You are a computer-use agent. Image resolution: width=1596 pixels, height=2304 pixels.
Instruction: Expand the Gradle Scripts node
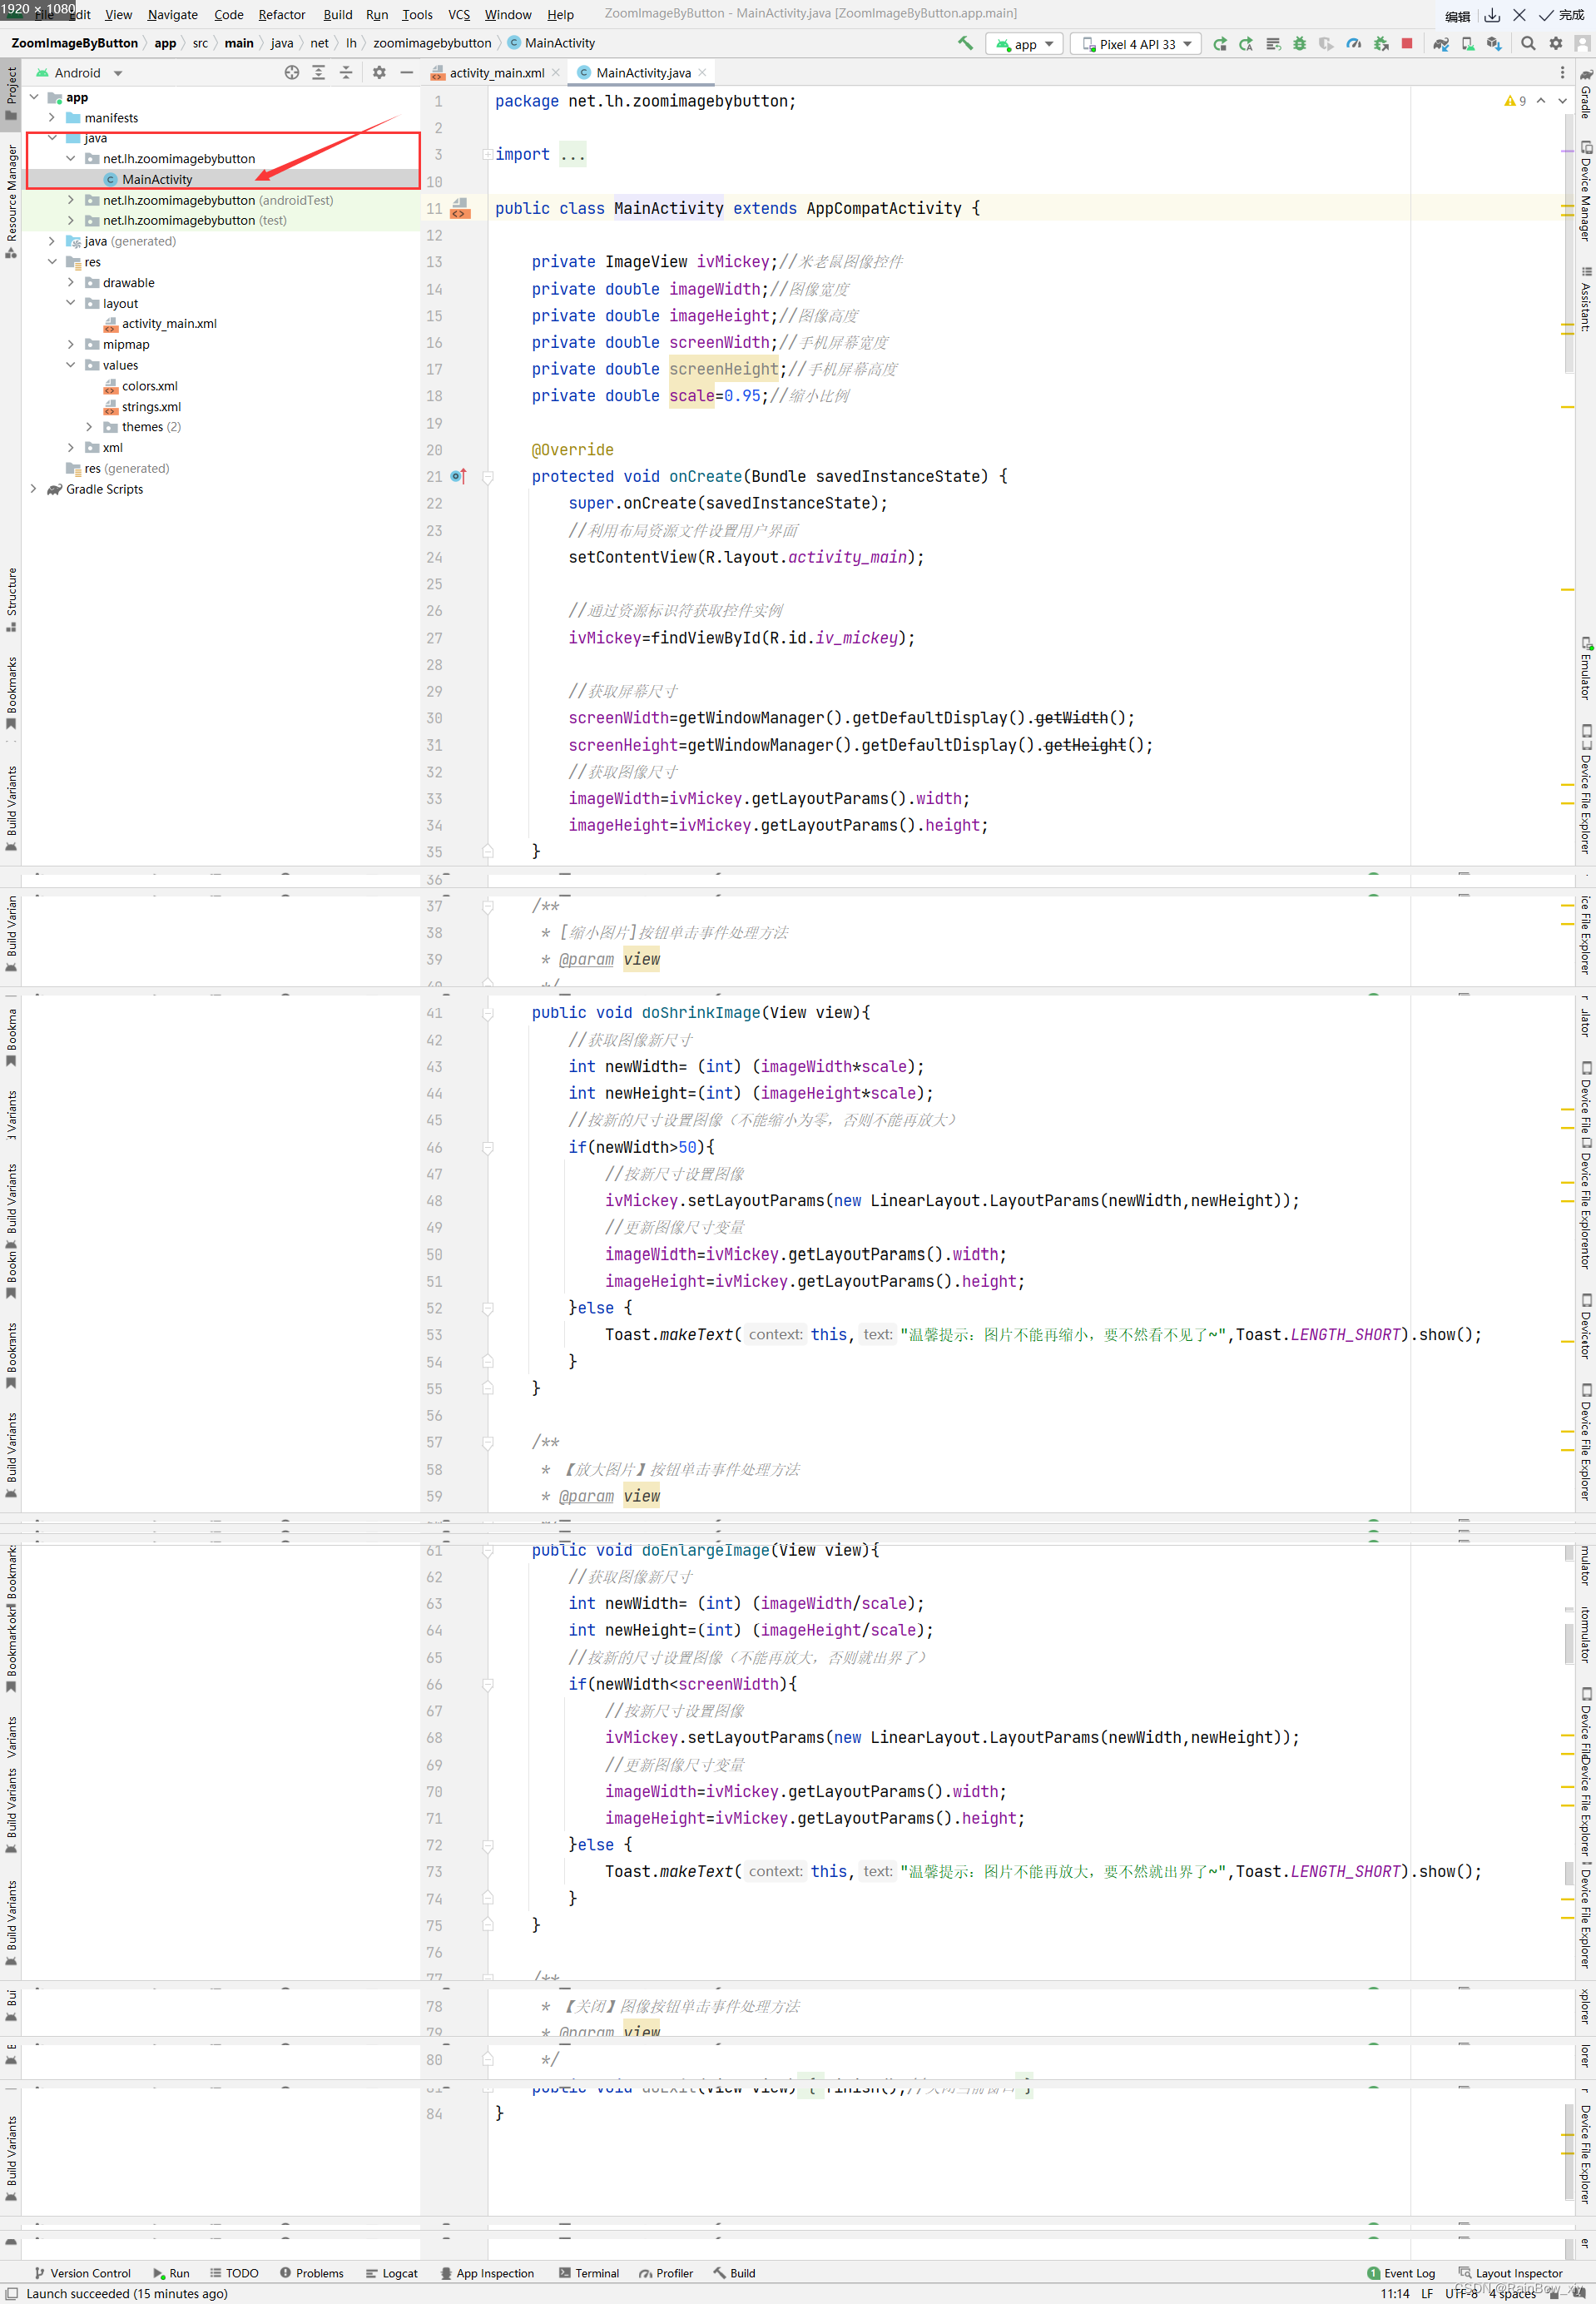pos(34,489)
